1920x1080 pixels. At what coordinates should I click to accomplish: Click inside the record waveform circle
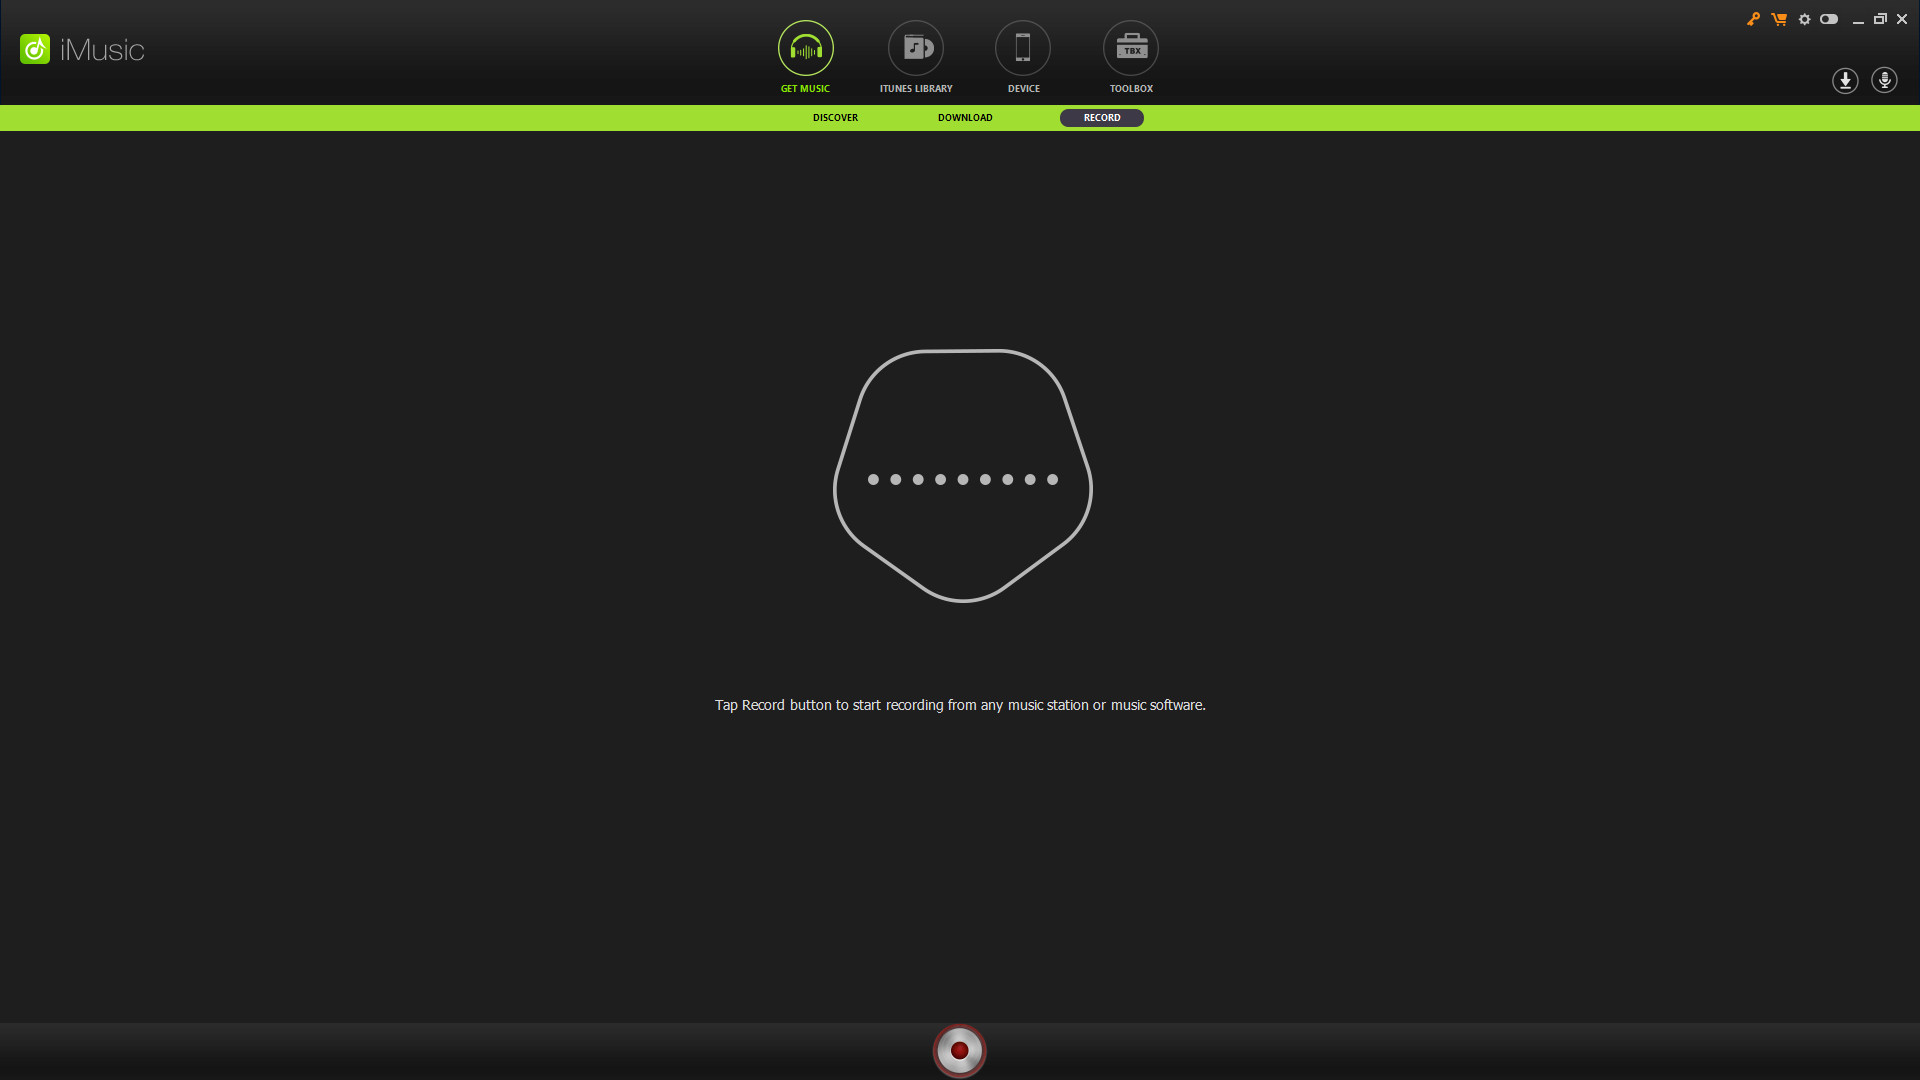pyautogui.click(x=958, y=1050)
